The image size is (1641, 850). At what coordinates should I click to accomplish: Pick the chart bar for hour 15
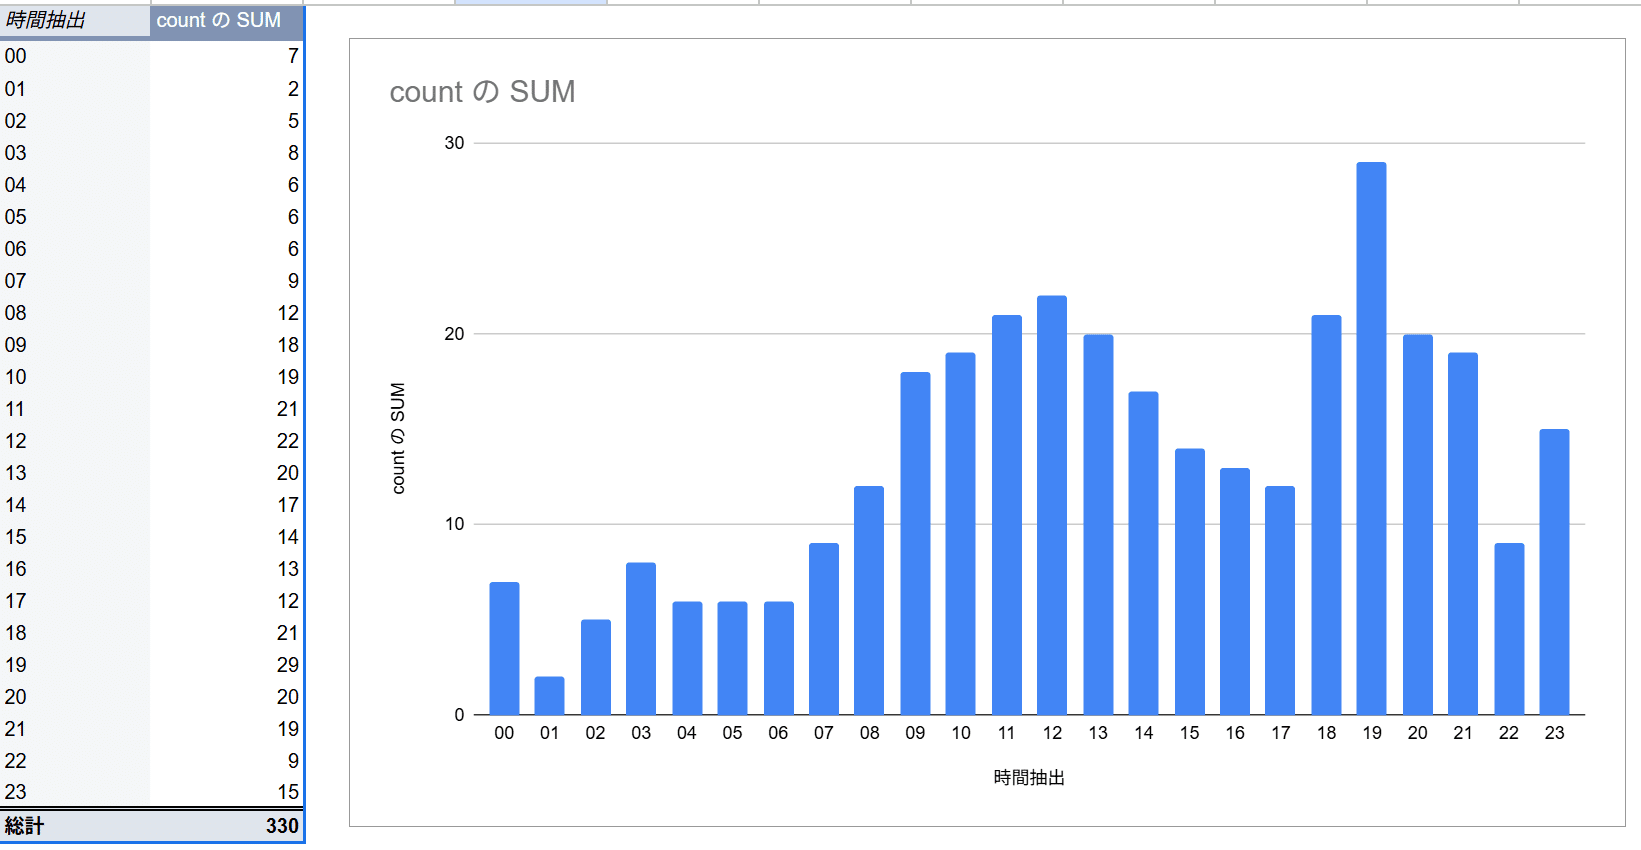coord(1189,582)
